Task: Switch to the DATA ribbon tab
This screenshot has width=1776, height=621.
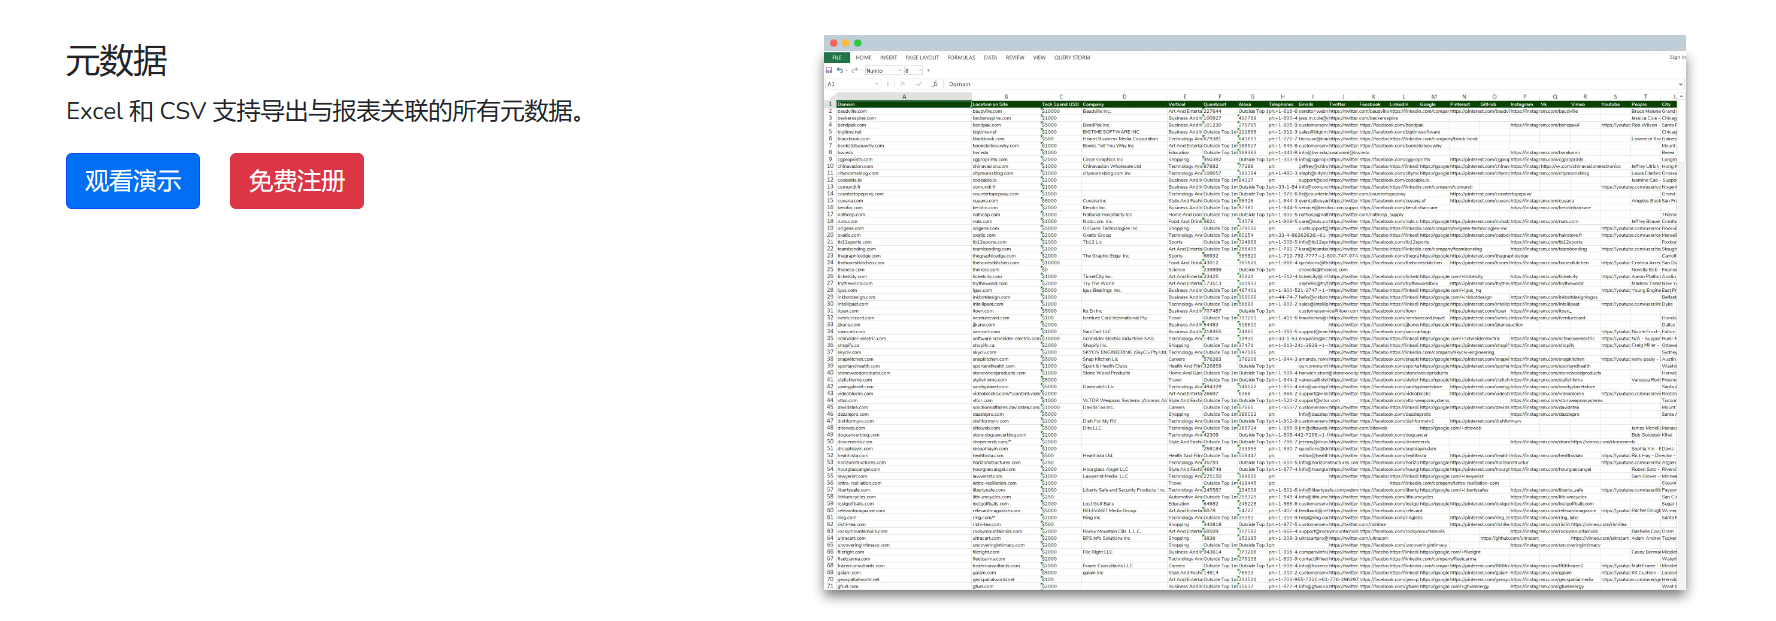Action: point(990,57)
